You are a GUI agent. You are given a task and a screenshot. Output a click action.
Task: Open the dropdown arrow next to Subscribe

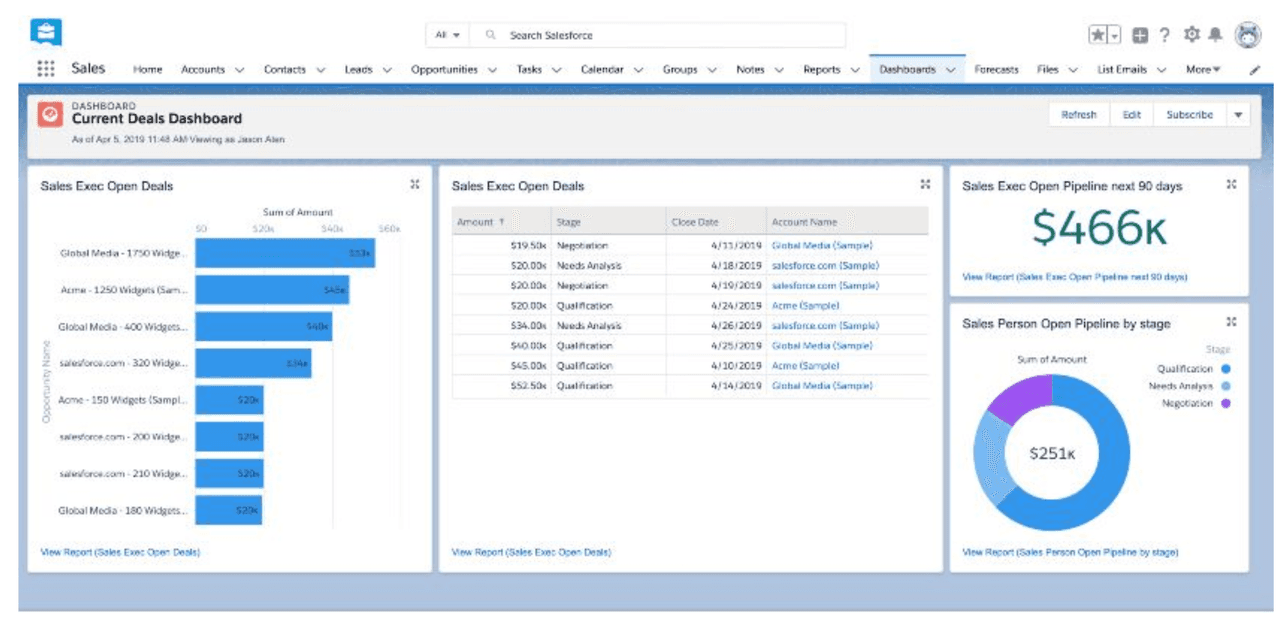click(1238, 115)
